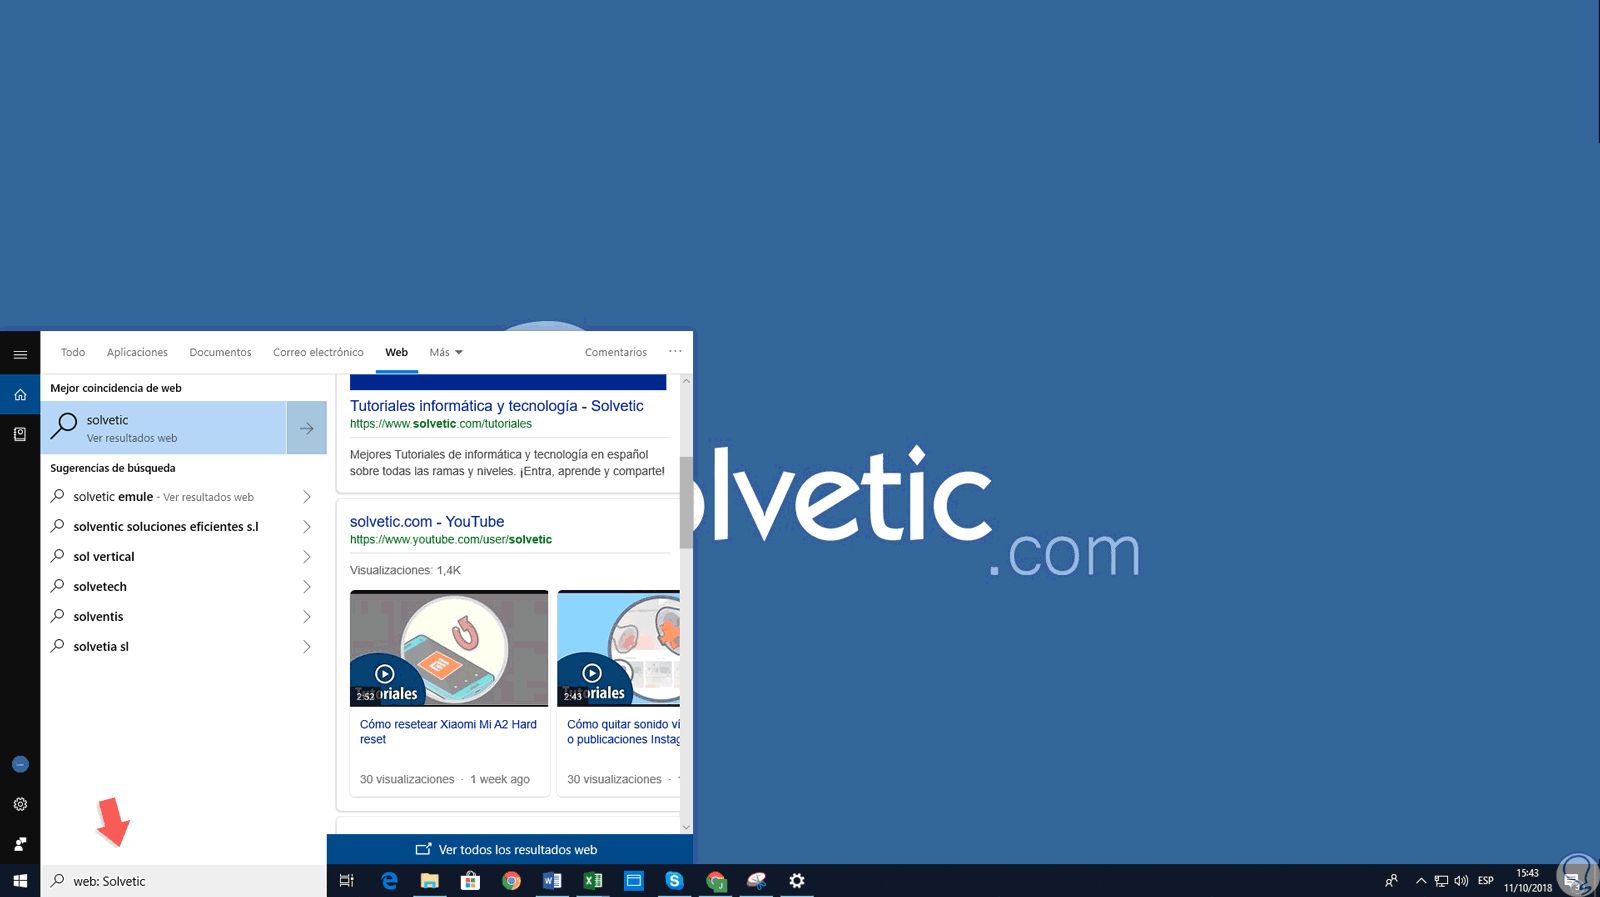Open the Más filter dropdown
The image size is (1600, 897).
click(x=446, y=352)
